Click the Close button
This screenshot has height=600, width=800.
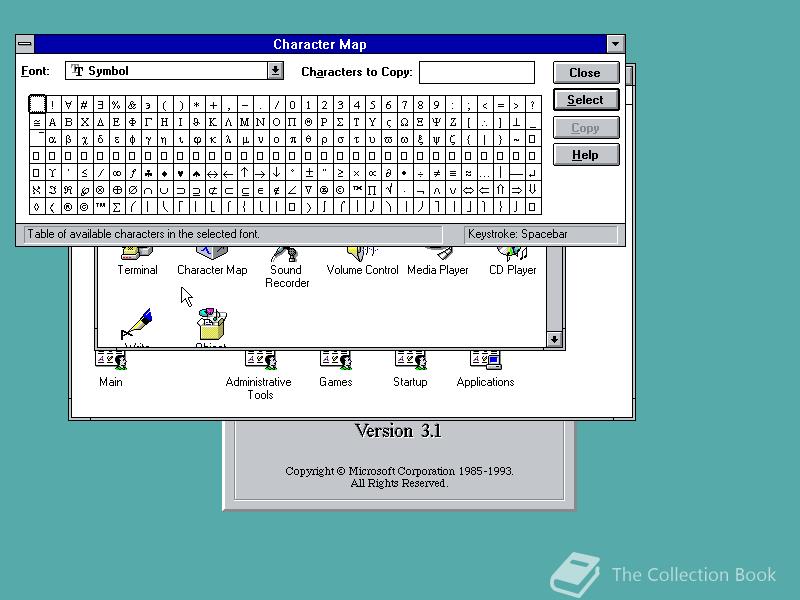click(x=586, y=72)
